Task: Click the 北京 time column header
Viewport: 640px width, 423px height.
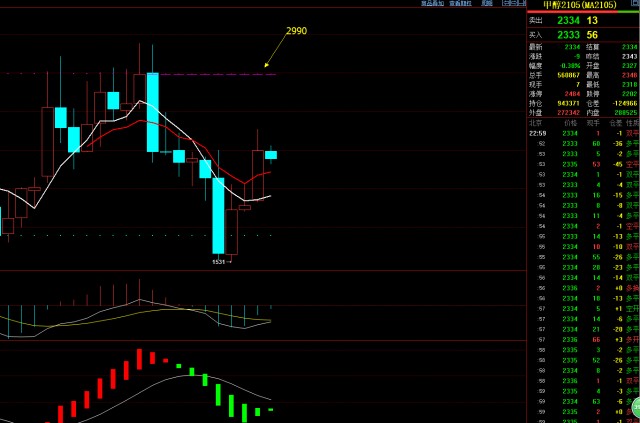Action: (536, 122)
